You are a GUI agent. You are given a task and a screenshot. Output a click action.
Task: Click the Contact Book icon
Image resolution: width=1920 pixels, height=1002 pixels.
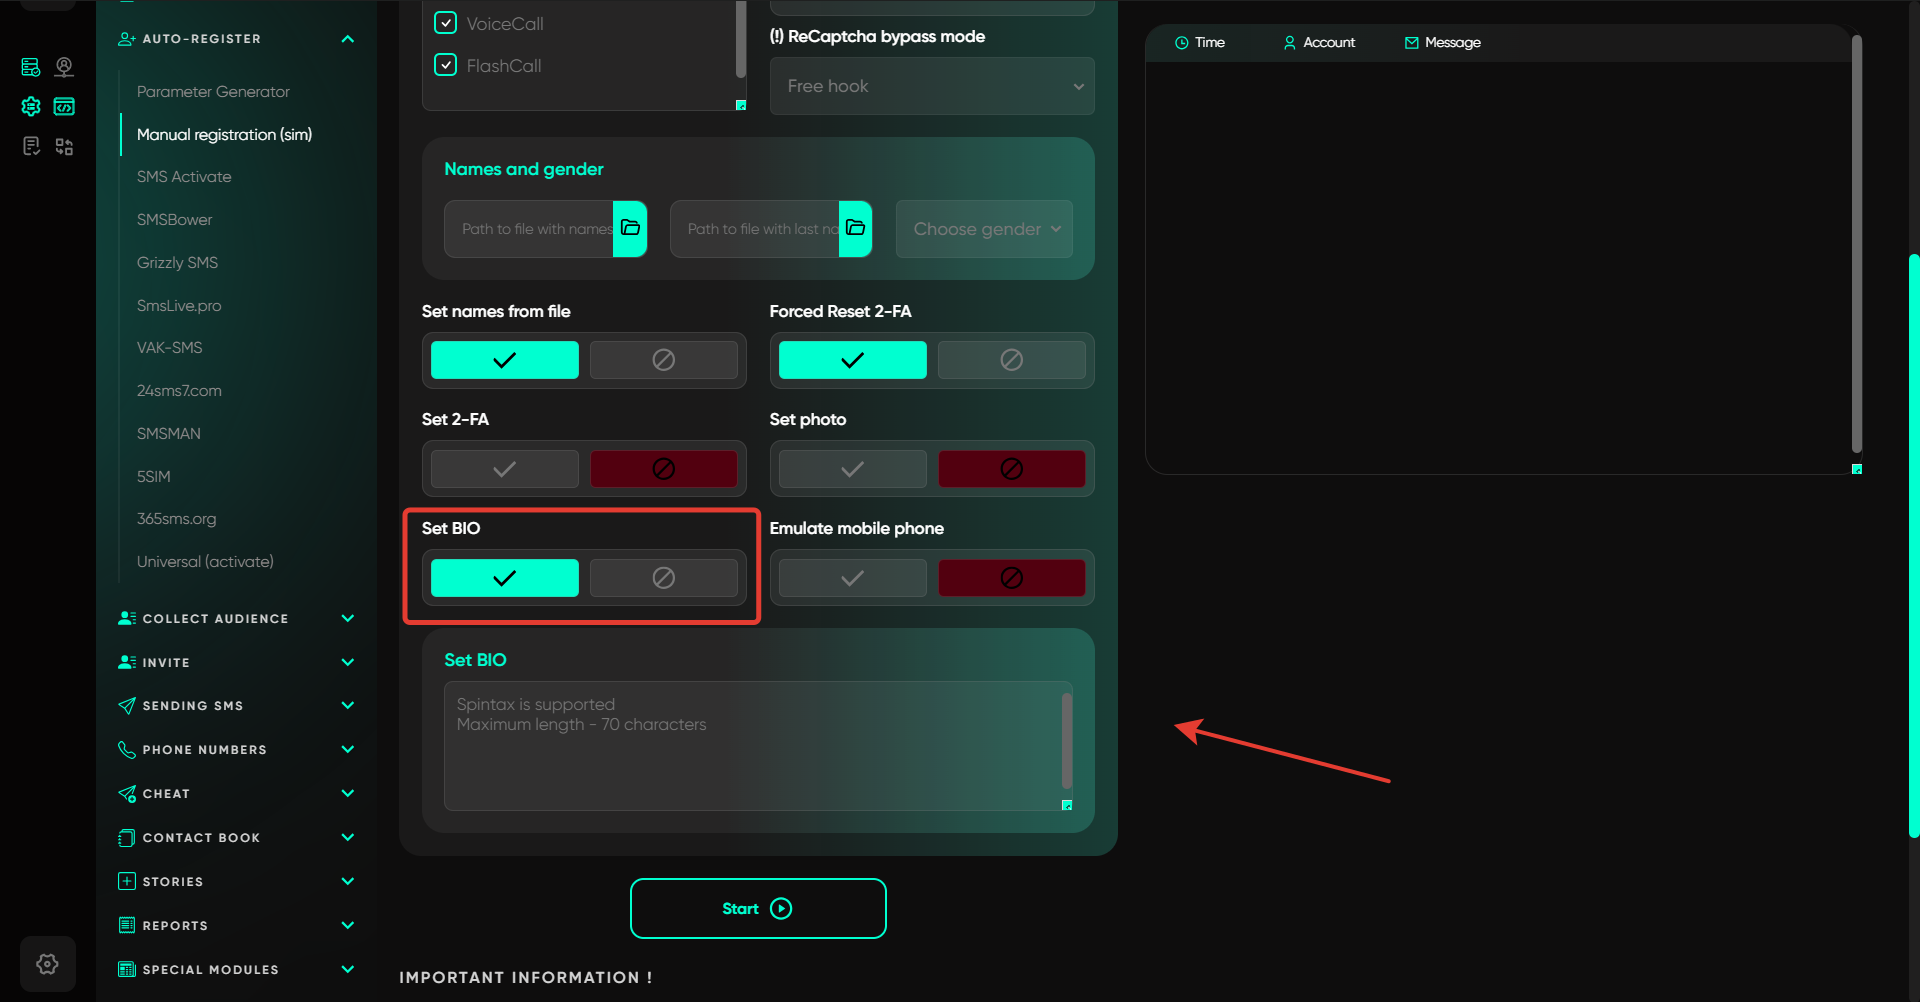127,838
